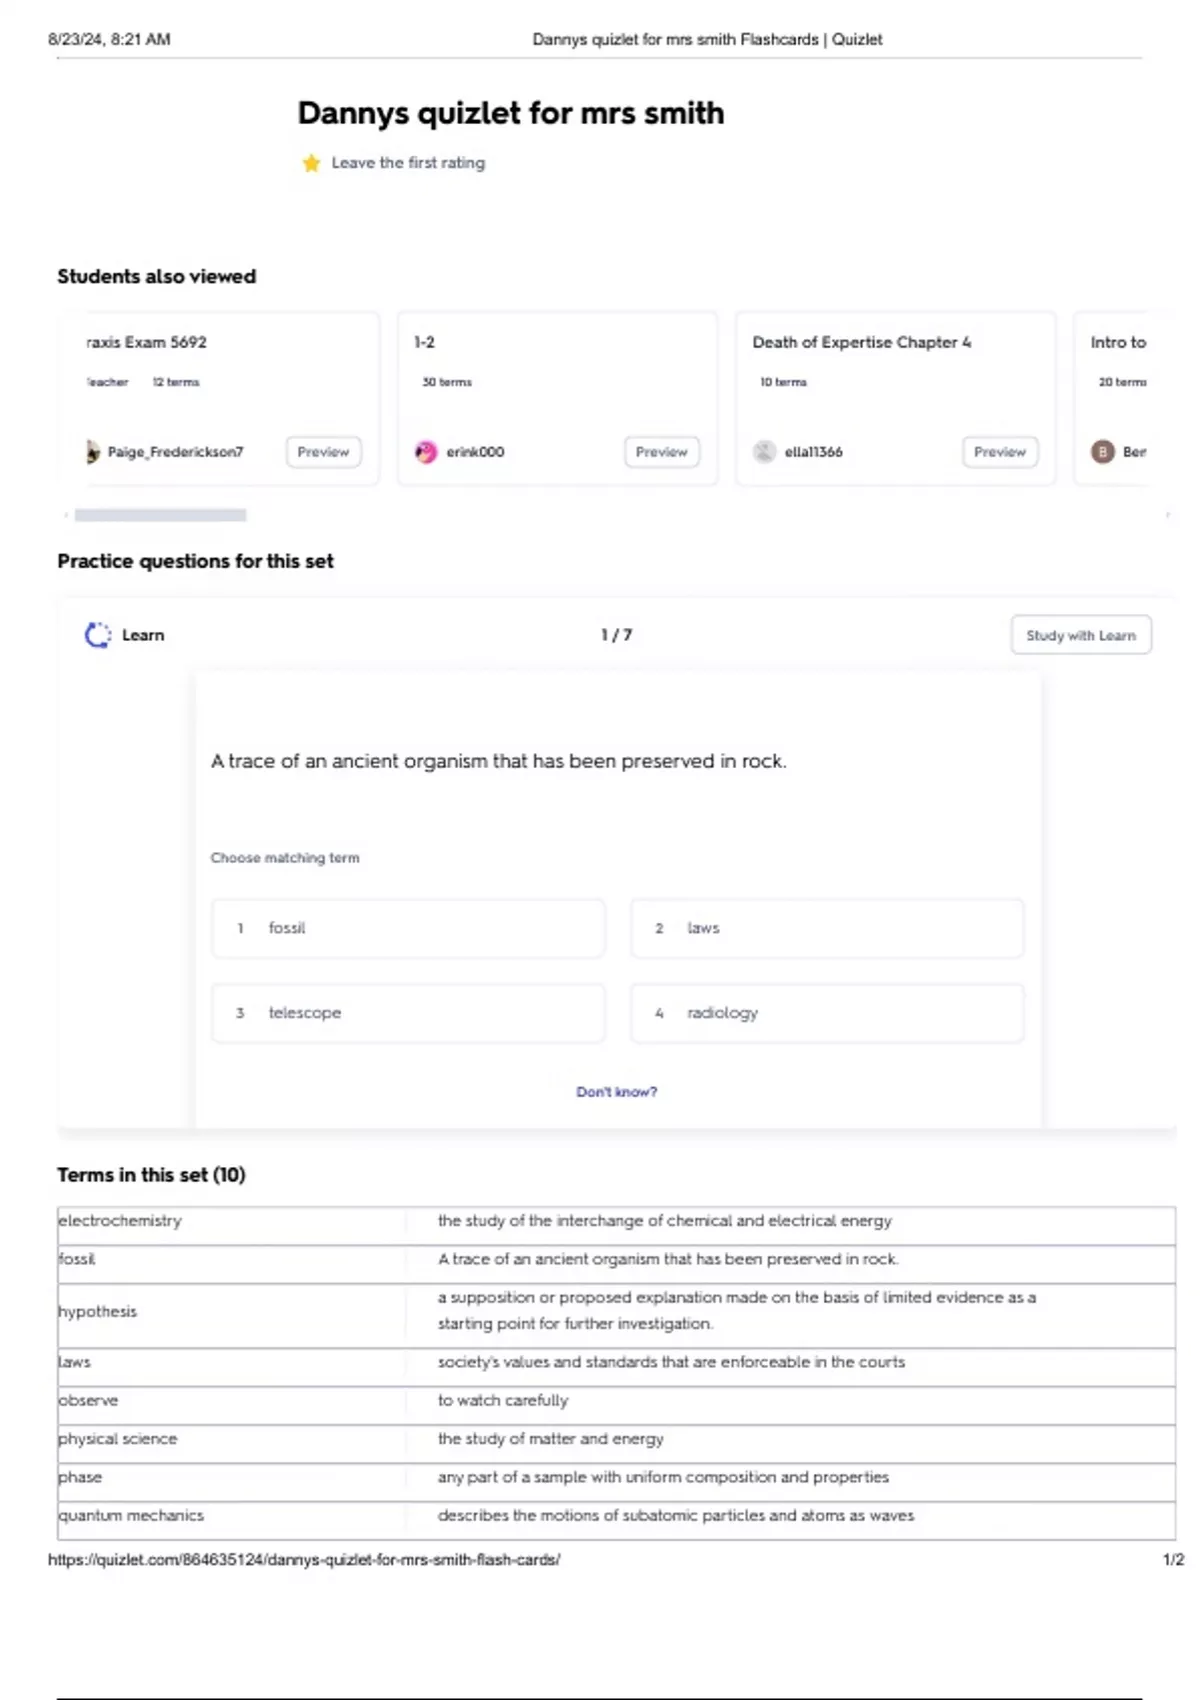The width and height of the screenshot is (1200, 1700).
Task: Choose answer option 4 radiology
Action: (826, 1013)
